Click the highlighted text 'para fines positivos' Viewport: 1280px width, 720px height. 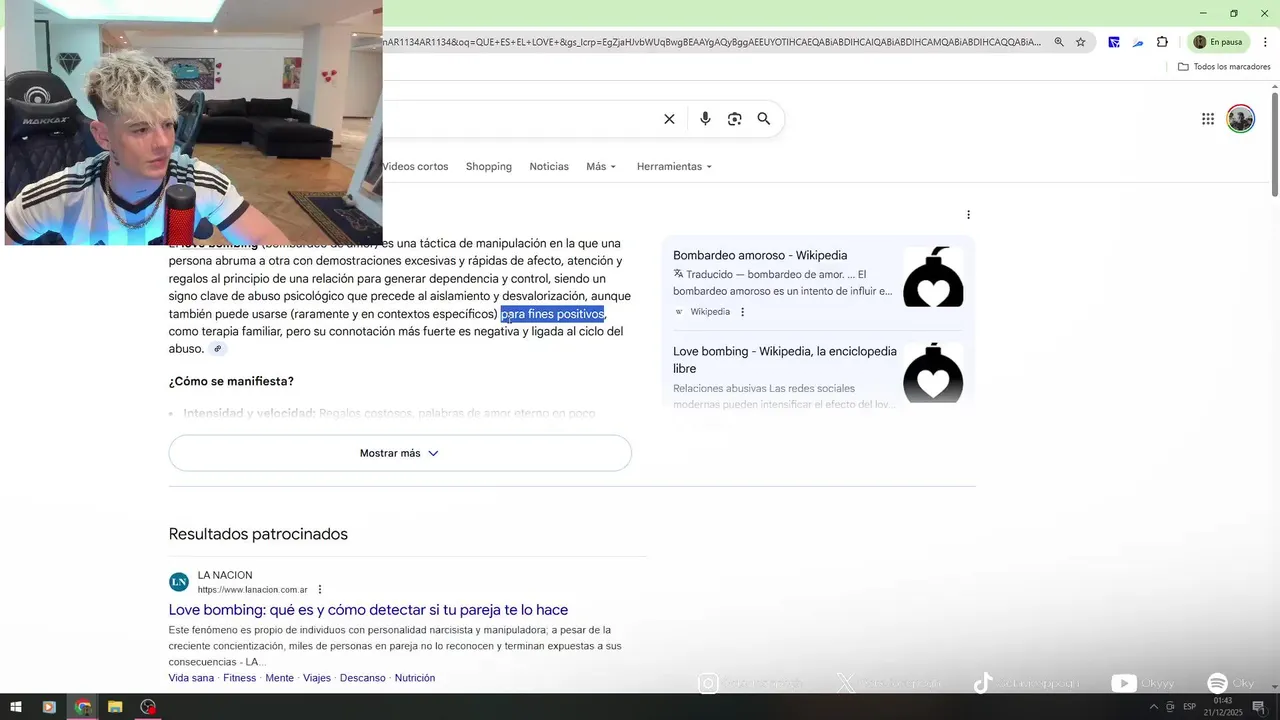[553, 314]
